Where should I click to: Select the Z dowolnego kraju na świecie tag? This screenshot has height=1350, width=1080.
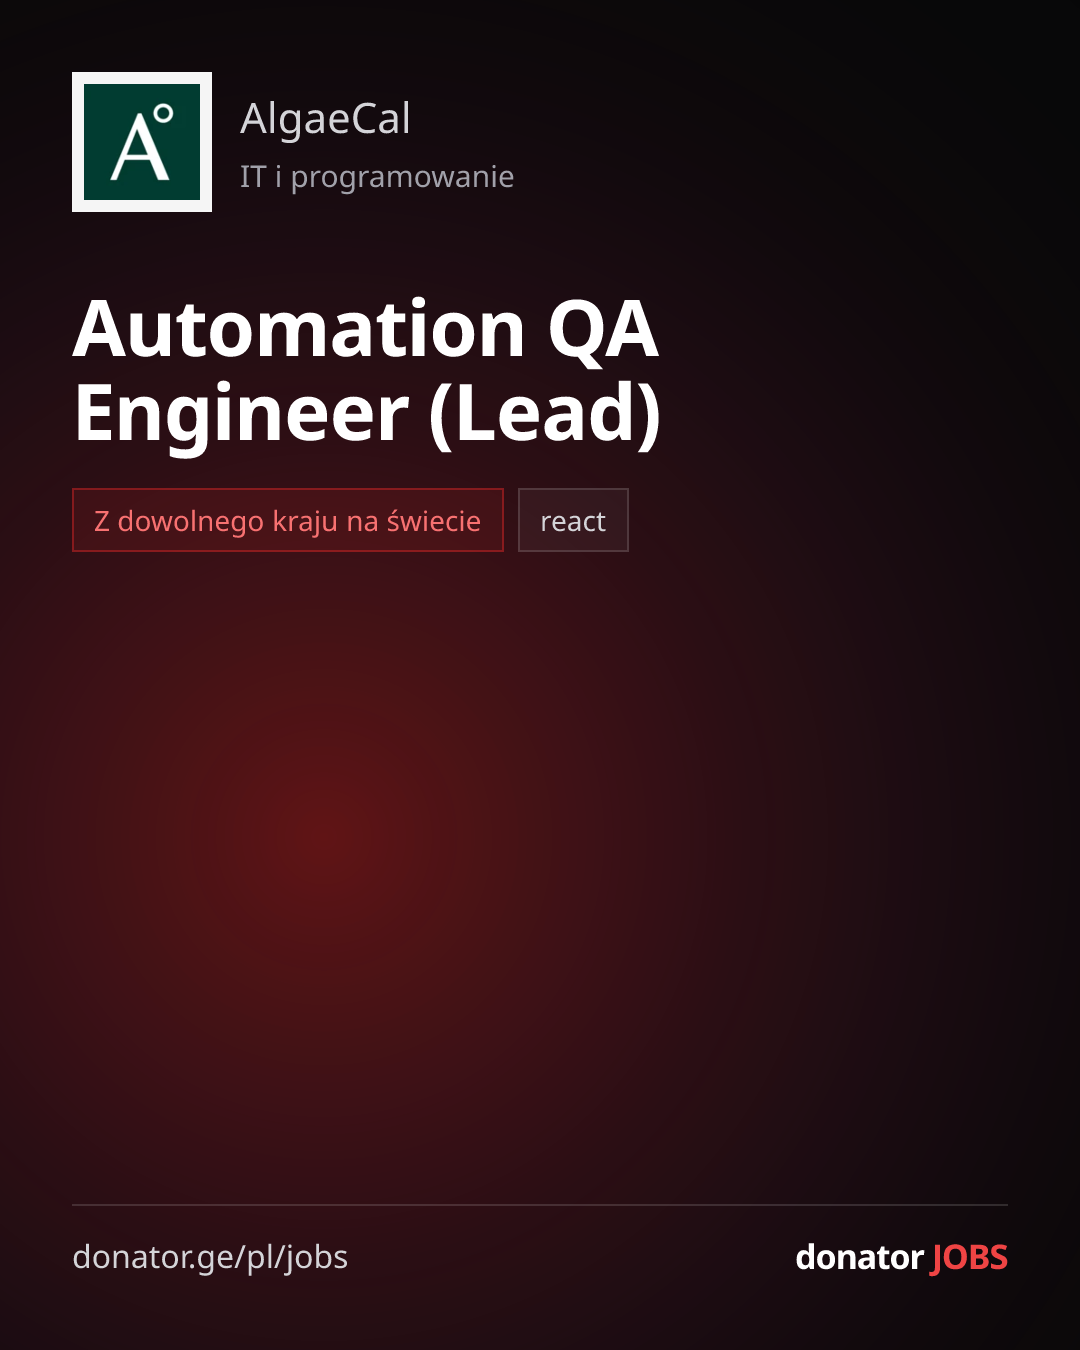(x=288, y=520)
